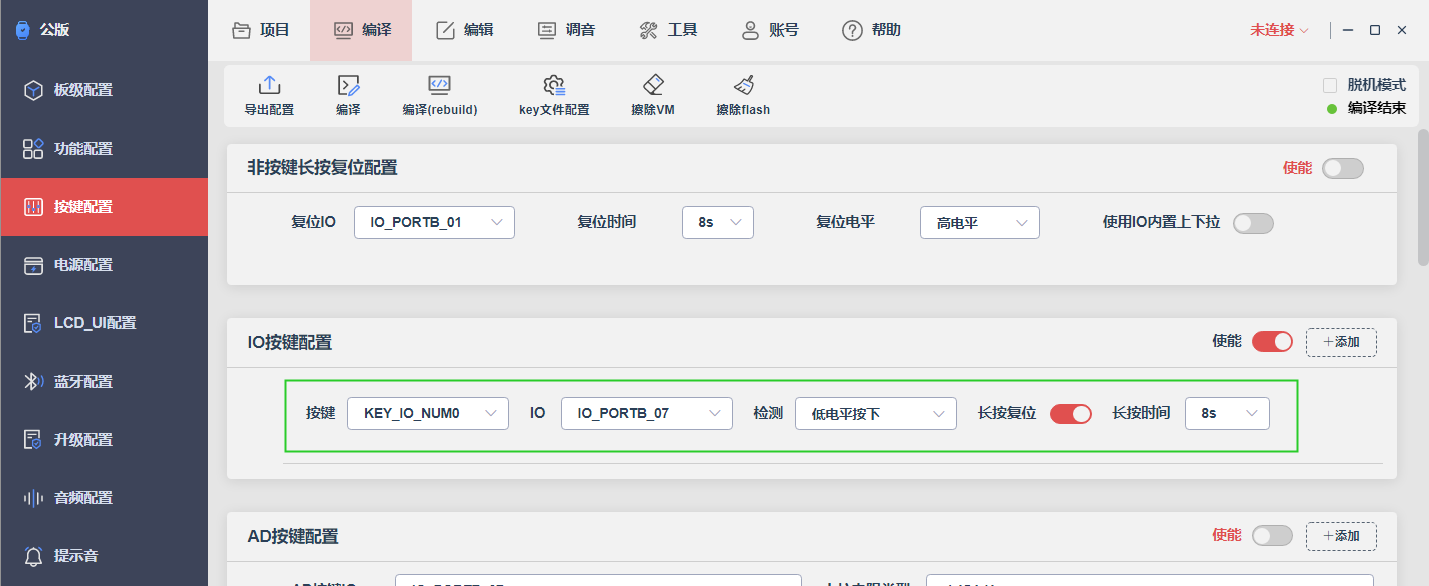Click 添加 button in IO按键配置
The image size is (1429, 586).
[x=1341, y=342]
